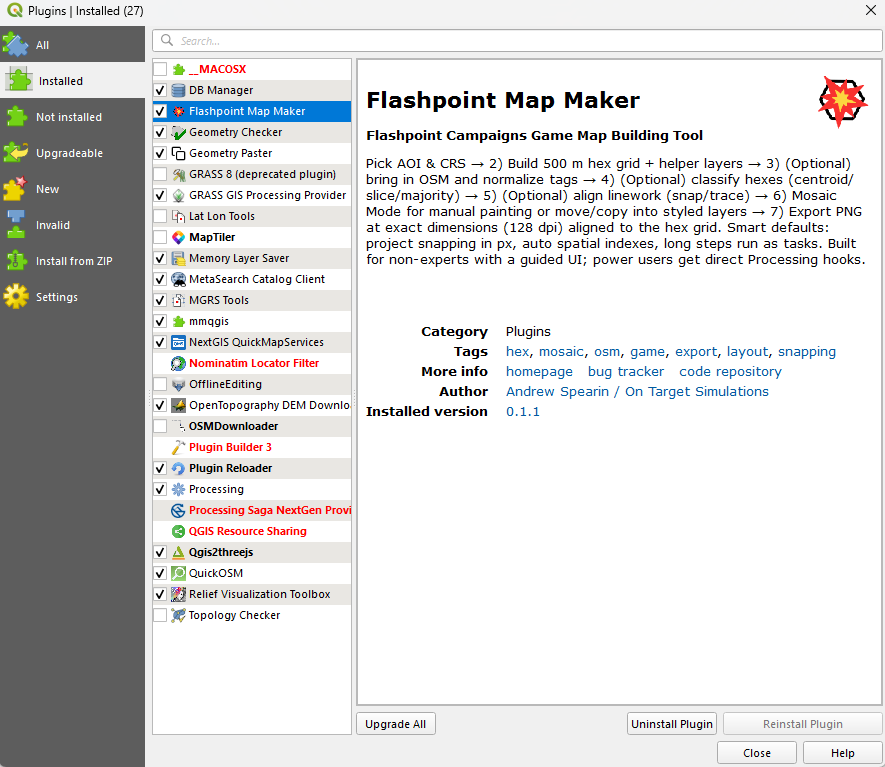This screenshot has width=885, height=767.
Task: Switch to the All plugins tab
Action: [x=72, y=45]
